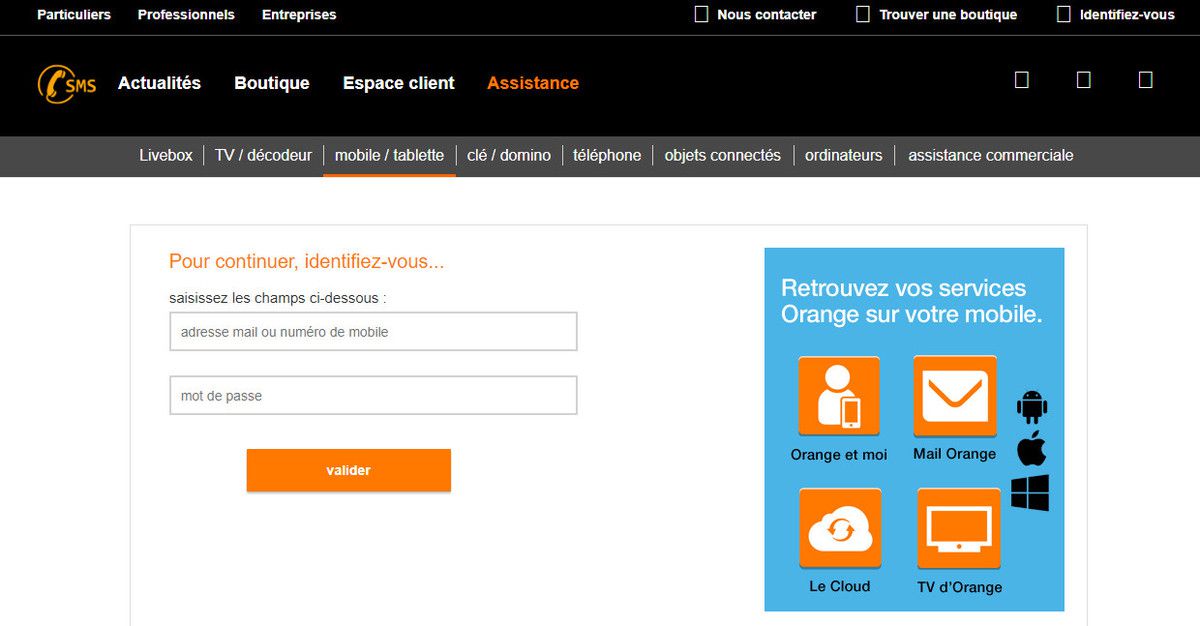Click the Mail Orange label
The height and width of the screenshot is (626, 1200).
955,454
